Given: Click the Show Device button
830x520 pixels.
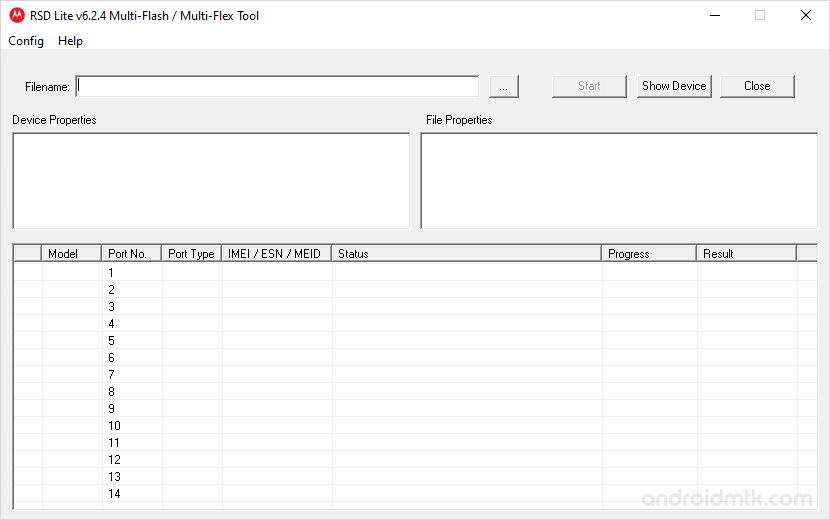Looking at the screenshot, I should point(674,86).
